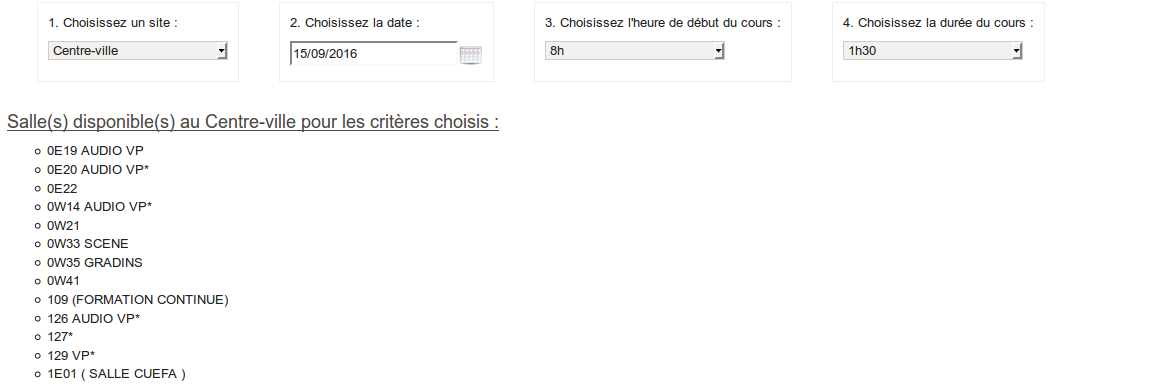Select room 0W14 AUDIO VP*
Screen dimensions: 1158x387
coord(100,207)
